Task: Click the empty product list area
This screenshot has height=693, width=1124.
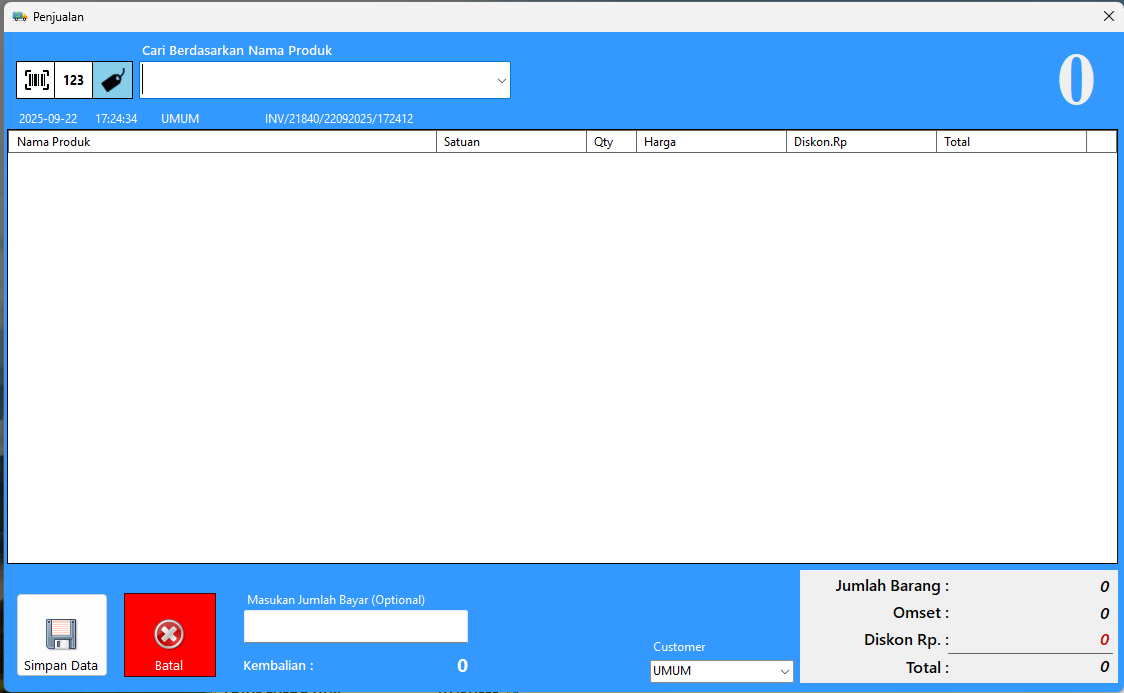Action: (562, 357)
